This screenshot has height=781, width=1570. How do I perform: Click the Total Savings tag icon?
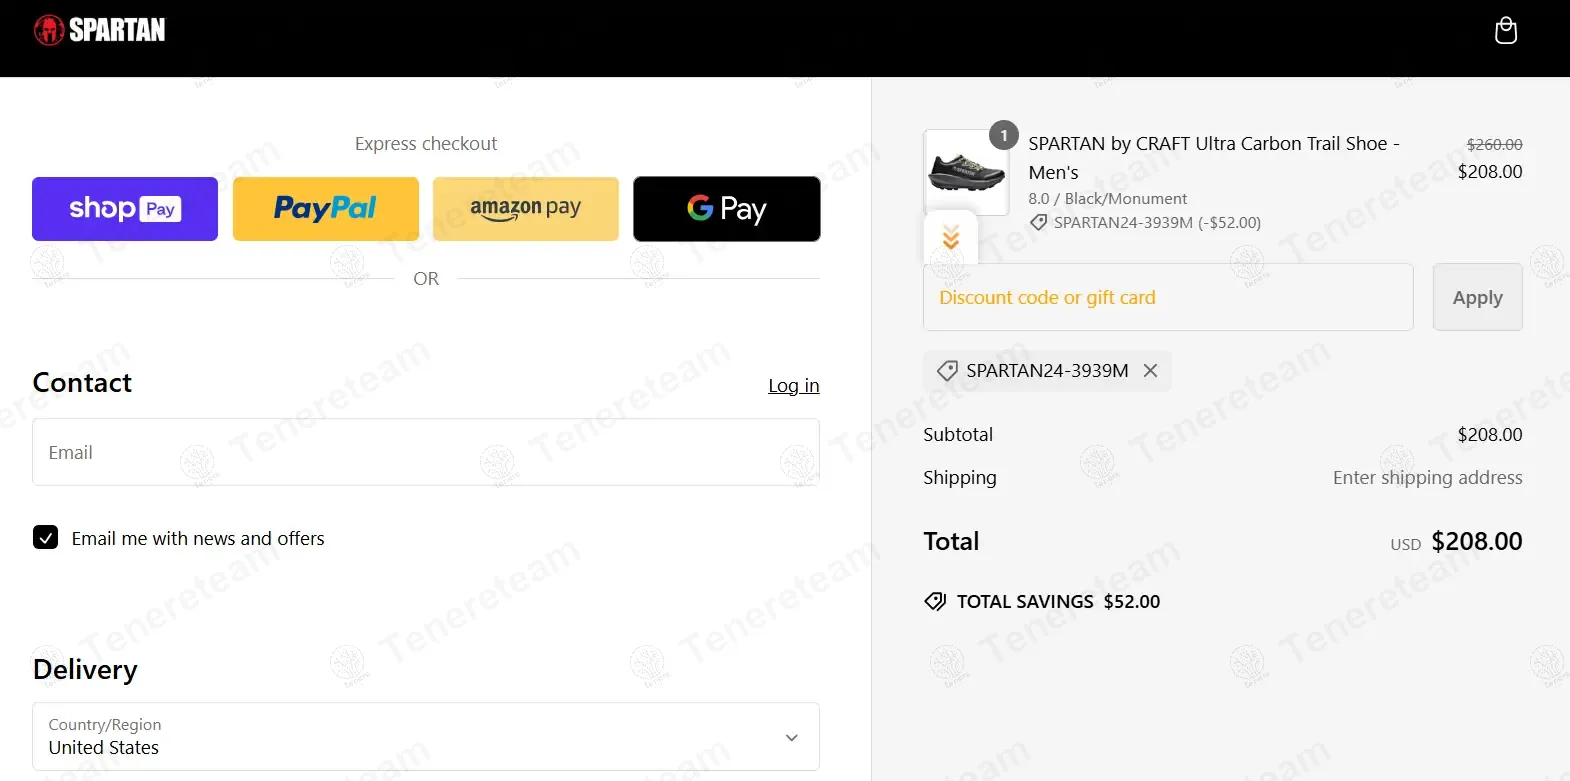[x=935, y=601]
